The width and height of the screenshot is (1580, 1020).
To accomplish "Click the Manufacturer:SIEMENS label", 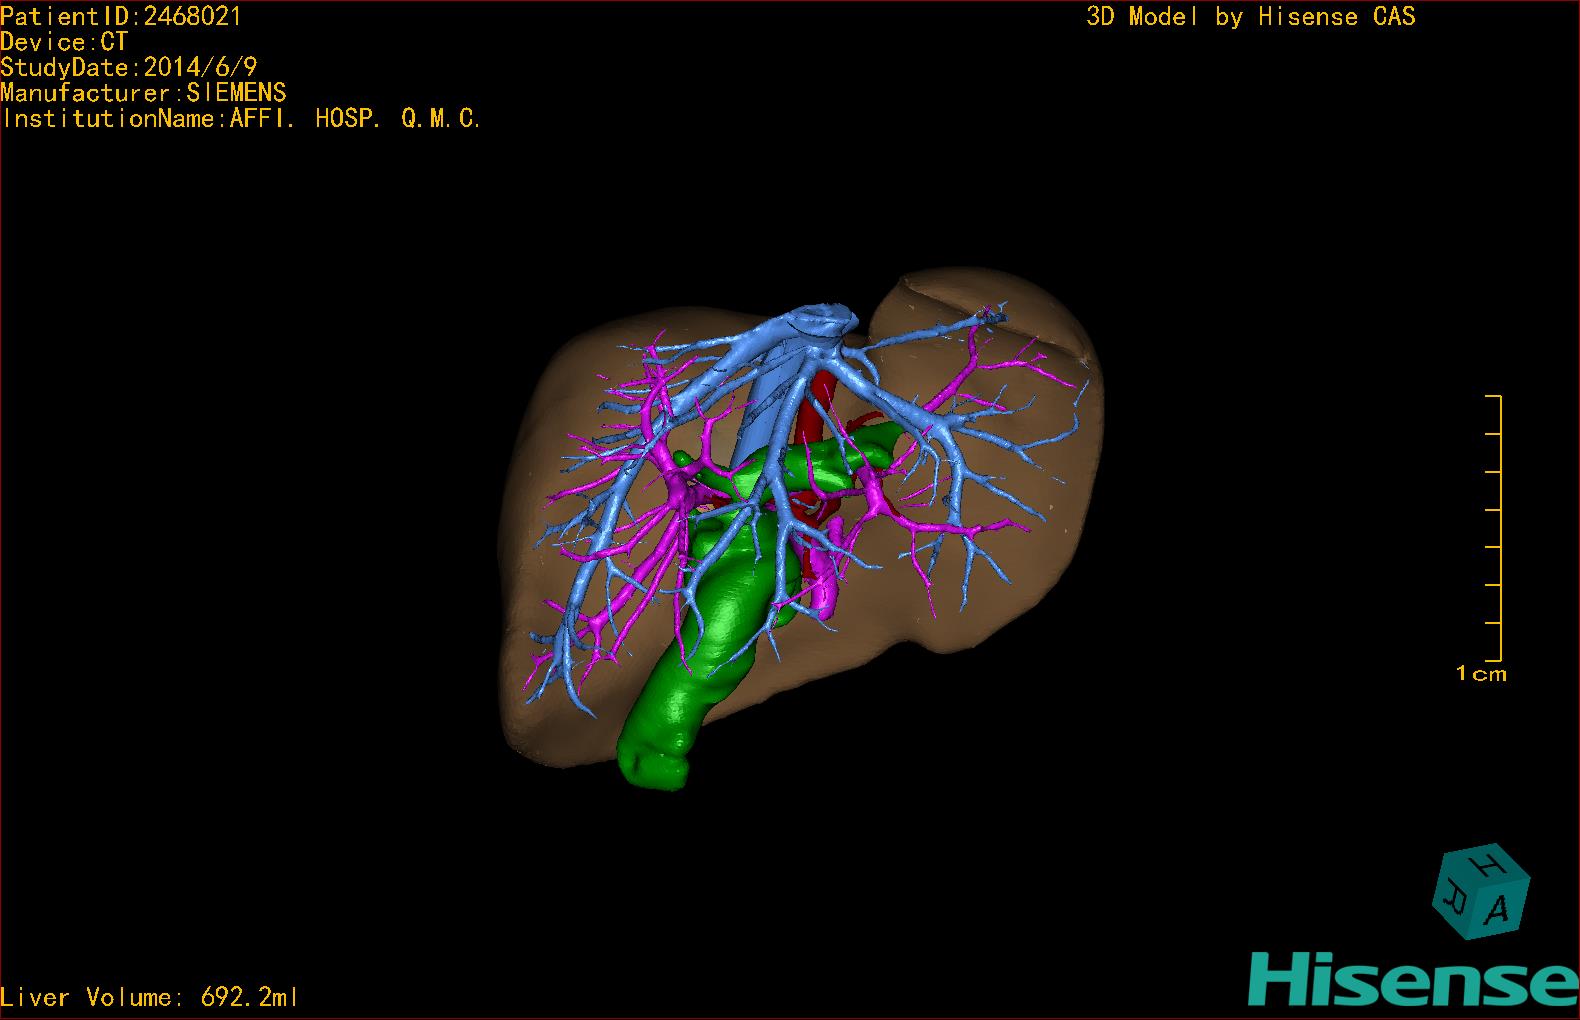I will pyautogui.click(x=143, y=93).
